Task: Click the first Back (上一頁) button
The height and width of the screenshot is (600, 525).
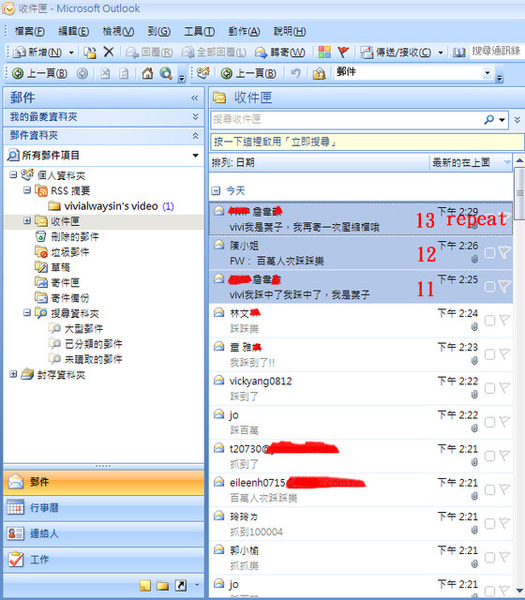Action: 40,73
